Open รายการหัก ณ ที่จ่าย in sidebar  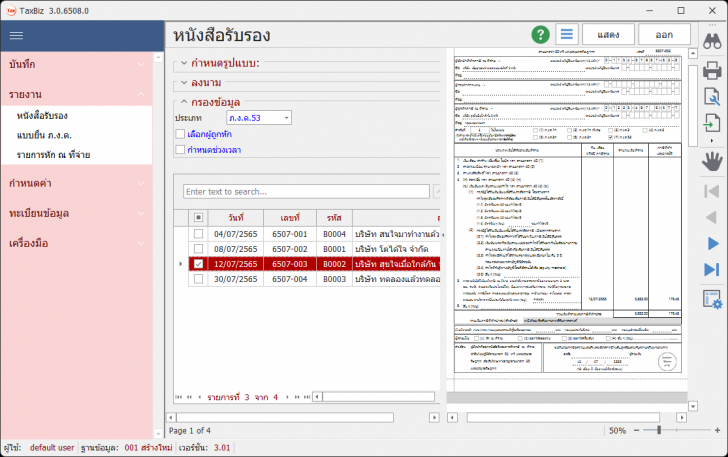click(x=53, y=155)
